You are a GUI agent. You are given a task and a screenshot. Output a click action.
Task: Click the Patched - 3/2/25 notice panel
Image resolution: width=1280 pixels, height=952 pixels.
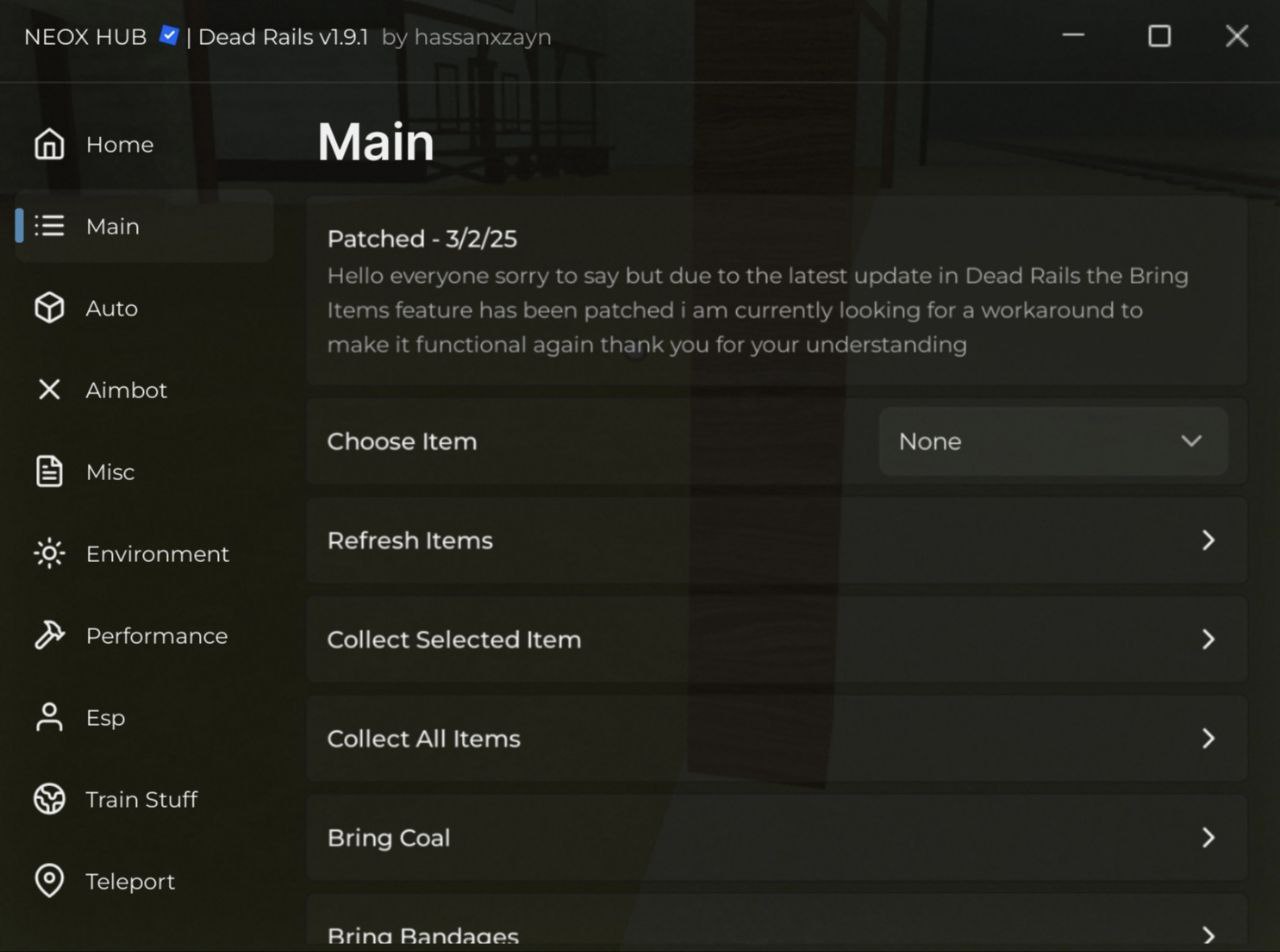(x=776, y=291)
